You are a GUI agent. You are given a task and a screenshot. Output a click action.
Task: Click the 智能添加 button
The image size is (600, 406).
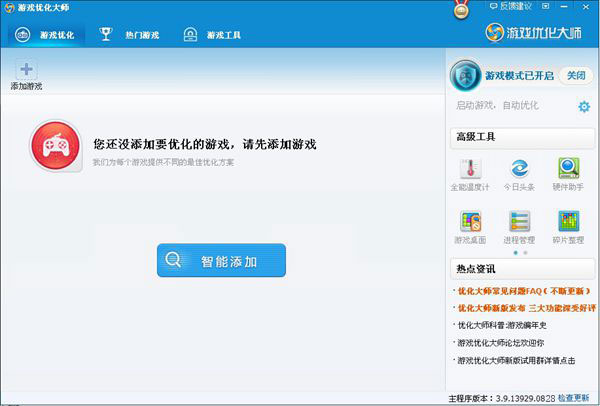coord(221,260)
